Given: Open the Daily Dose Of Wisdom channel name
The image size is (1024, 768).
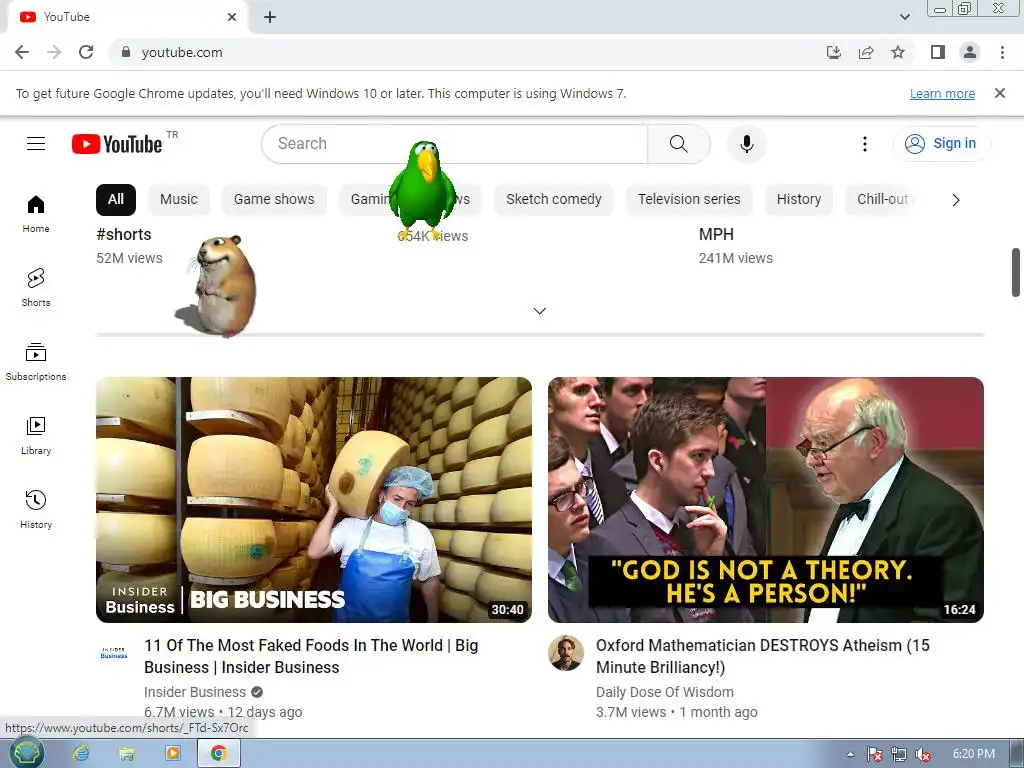Looking at the screenshot, I should pyautogui.click(x=665, y=692).
